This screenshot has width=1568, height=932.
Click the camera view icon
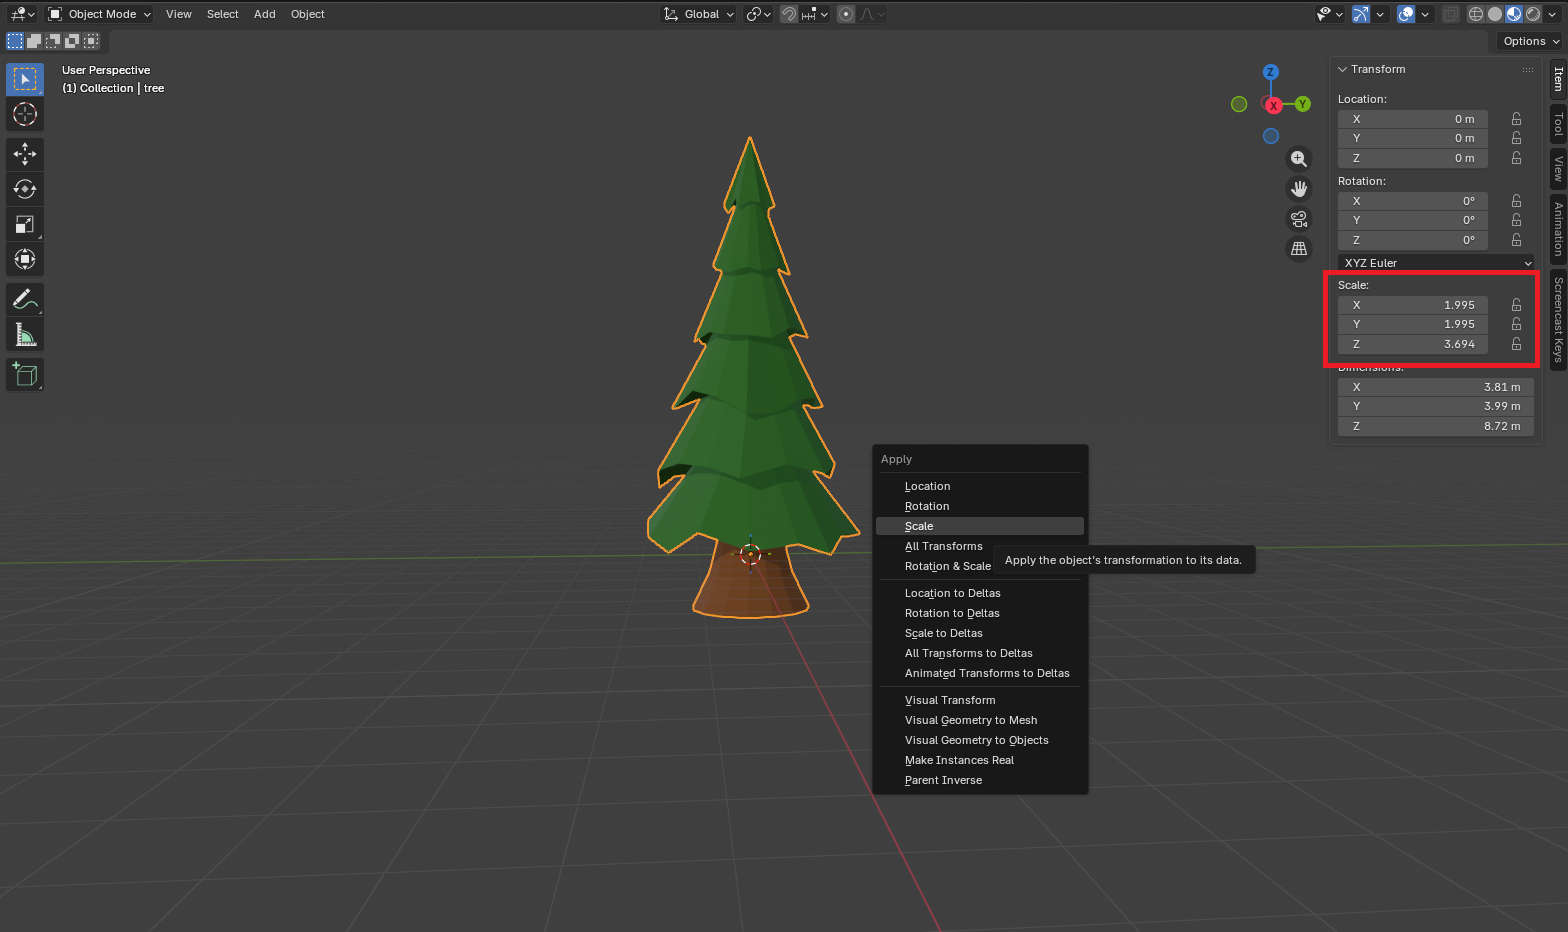pyautogui.click(x=1299, y=219)
